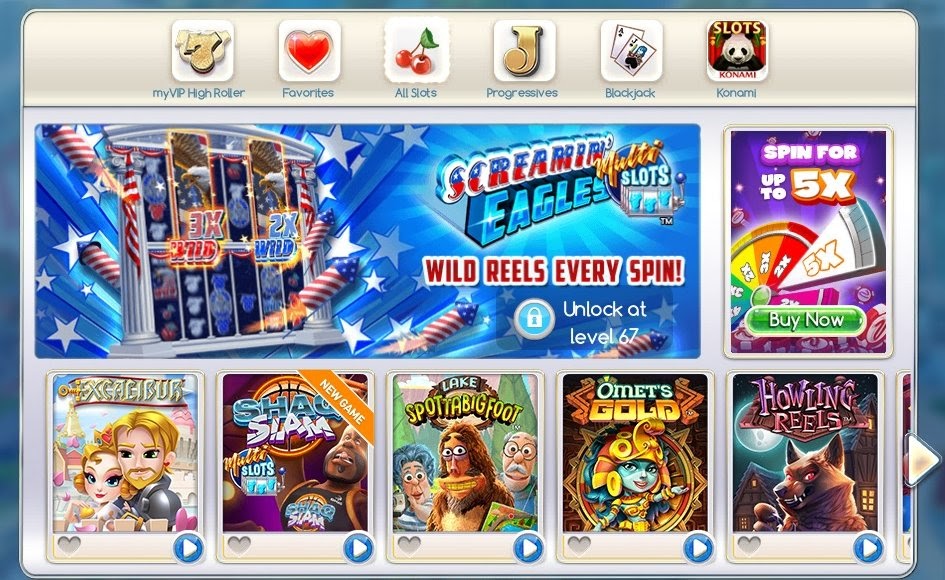
Task: Click the Buy Now button
Action: (805, 320)
